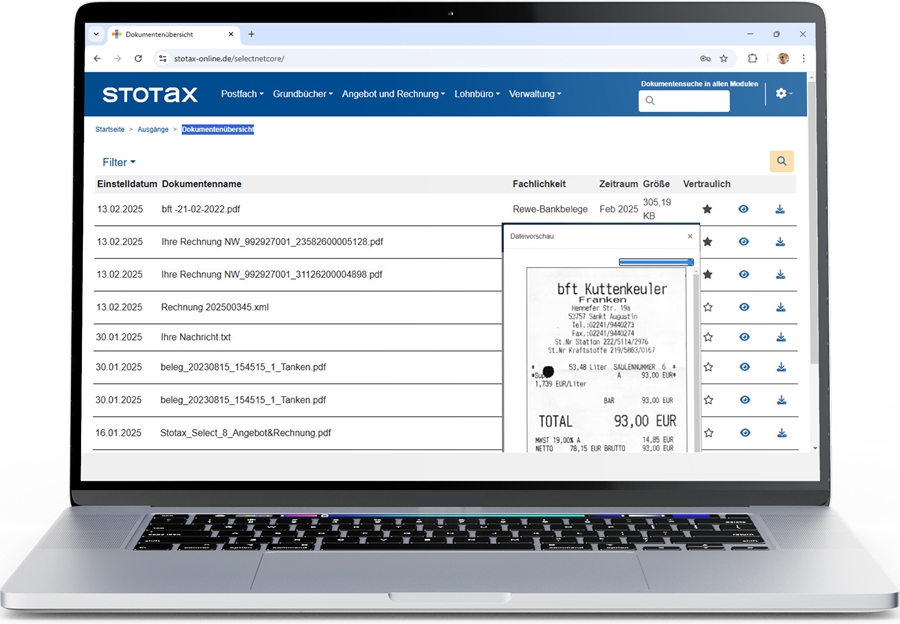Click the STOTAX logo
This screenshot has height=624, width=900.
pyautogui.click(x=150, y=94)
